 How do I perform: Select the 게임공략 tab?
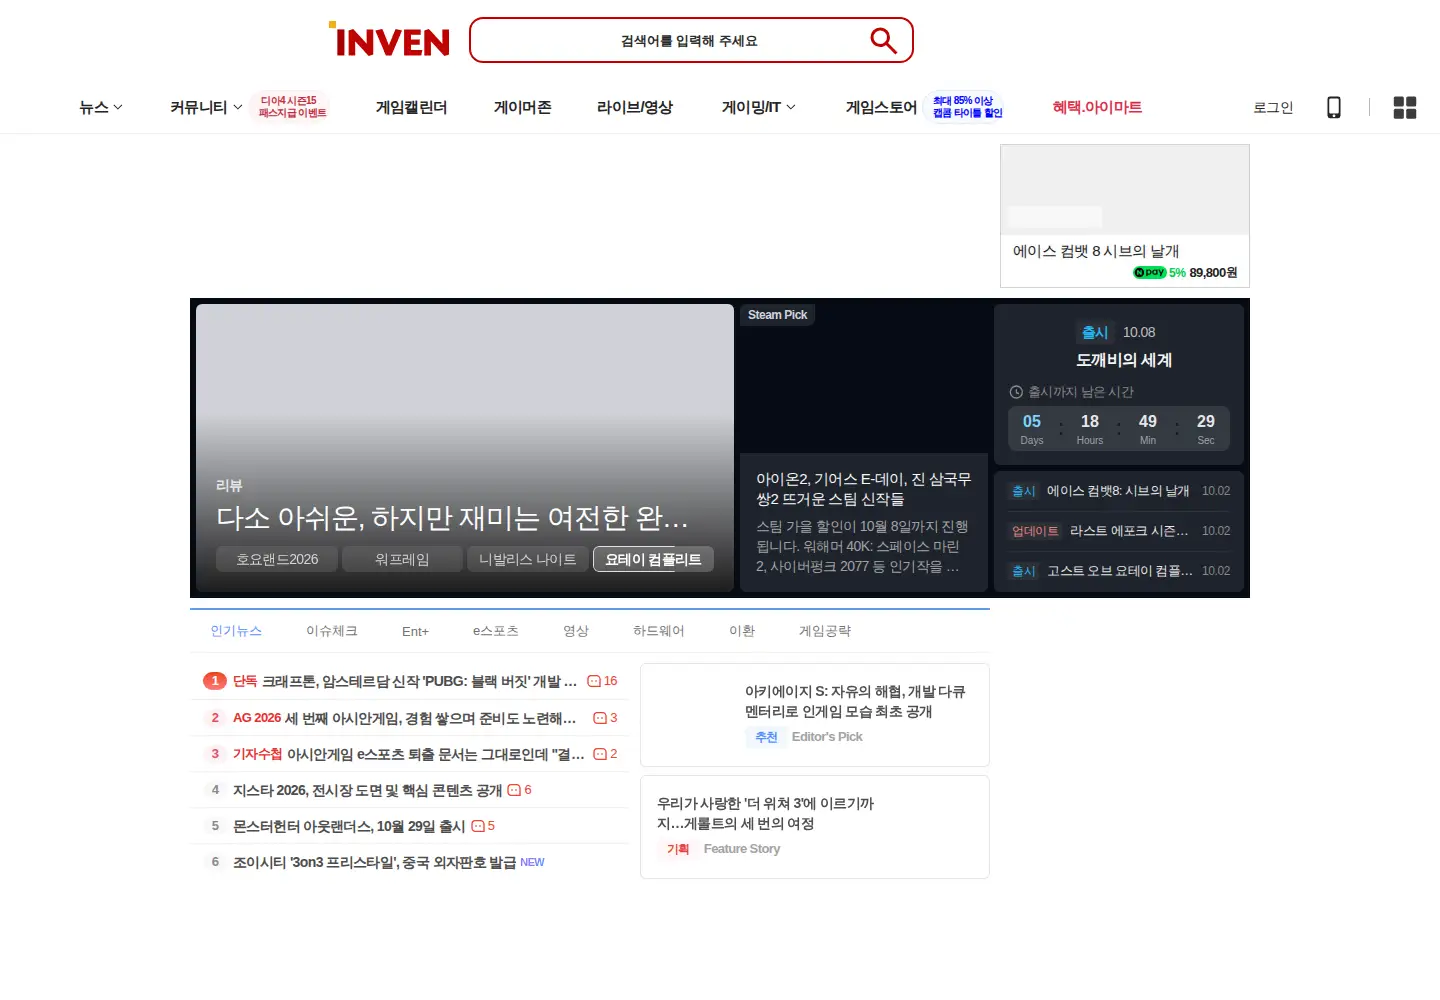(x=825, y=631)
